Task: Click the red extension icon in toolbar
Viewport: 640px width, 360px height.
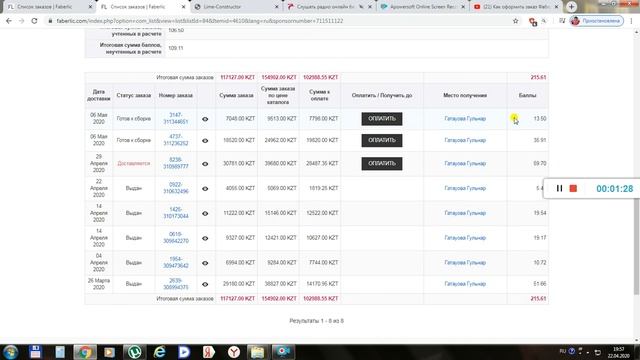Action: (x=533, y=21)
